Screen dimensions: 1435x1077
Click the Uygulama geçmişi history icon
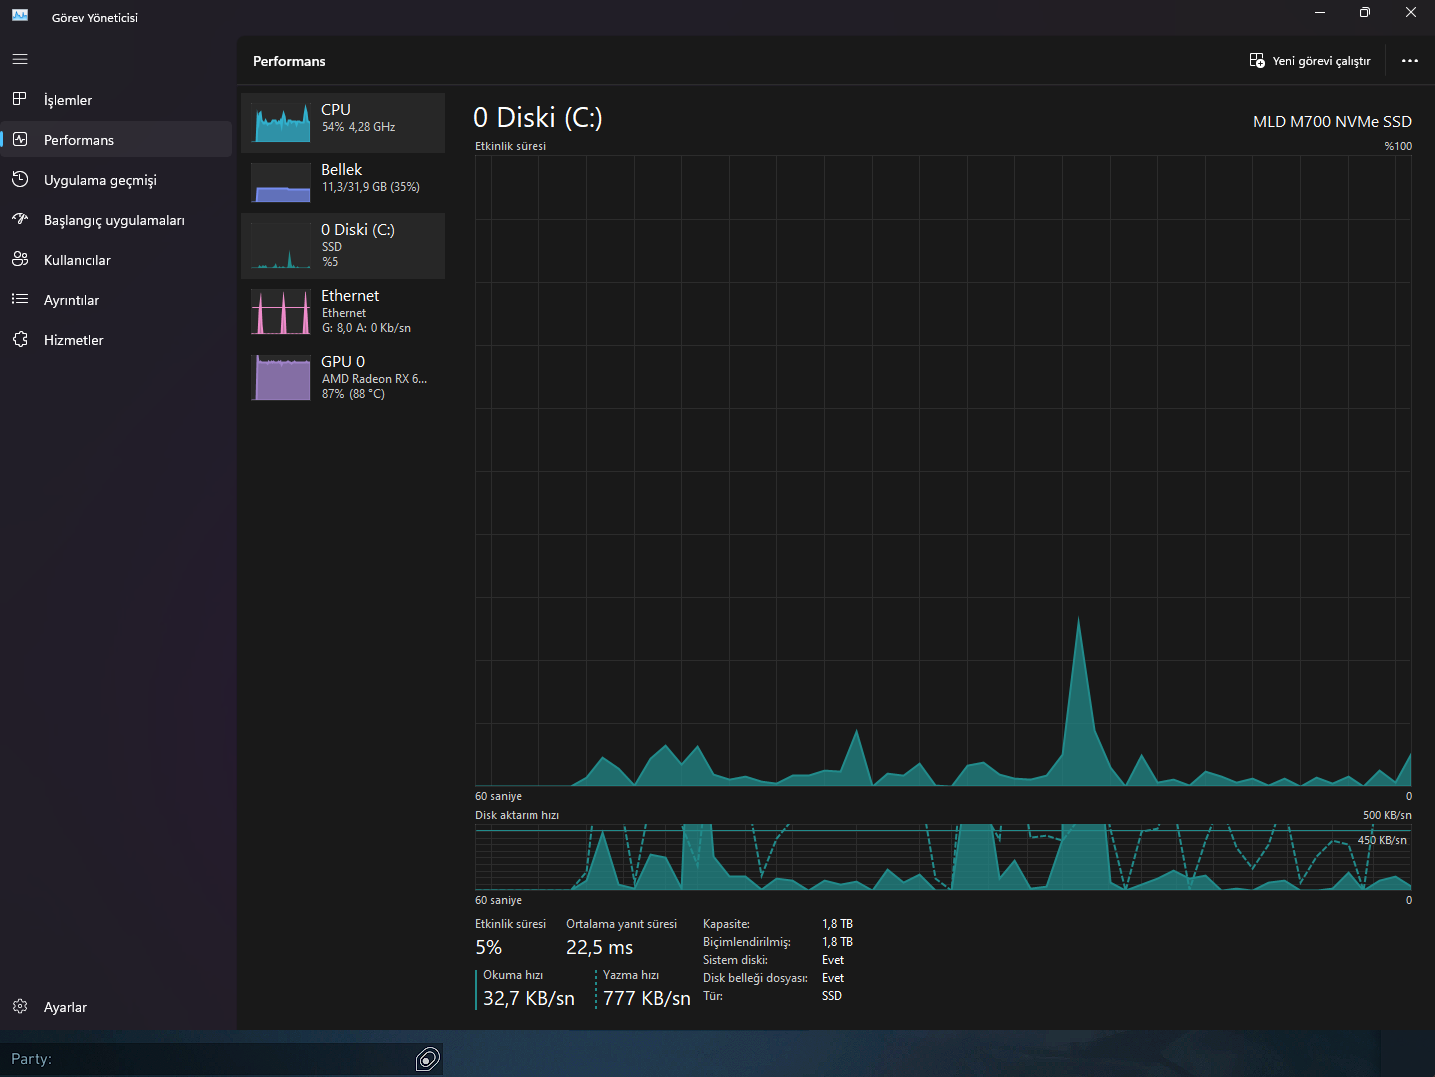point(20,179)
